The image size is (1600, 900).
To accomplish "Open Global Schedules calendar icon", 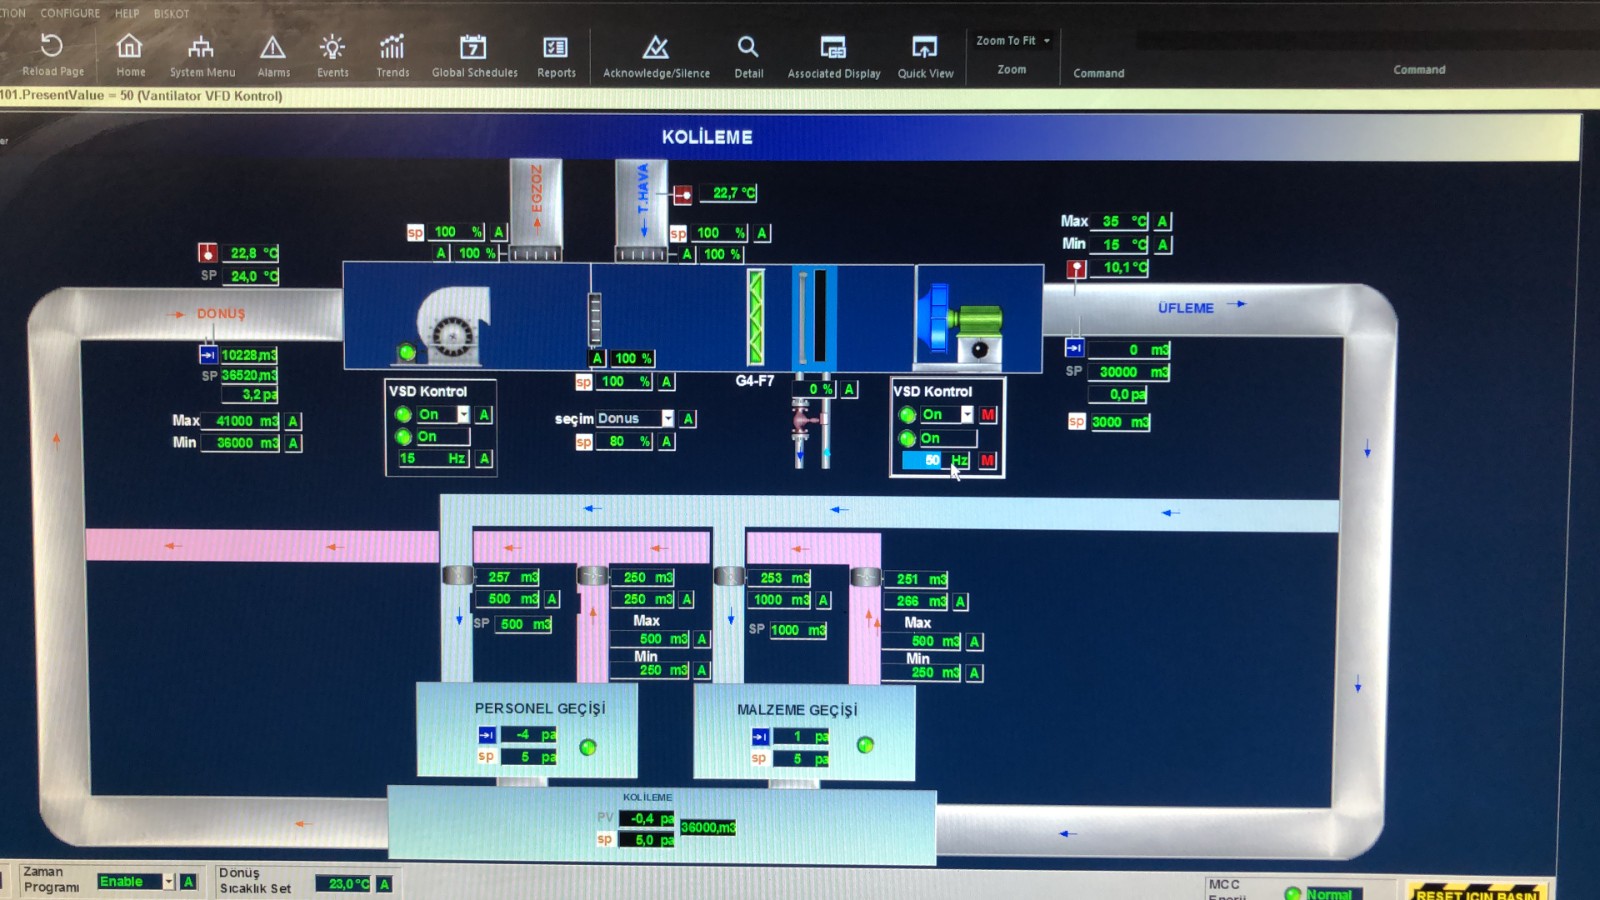I will click(x=473, y=47).
